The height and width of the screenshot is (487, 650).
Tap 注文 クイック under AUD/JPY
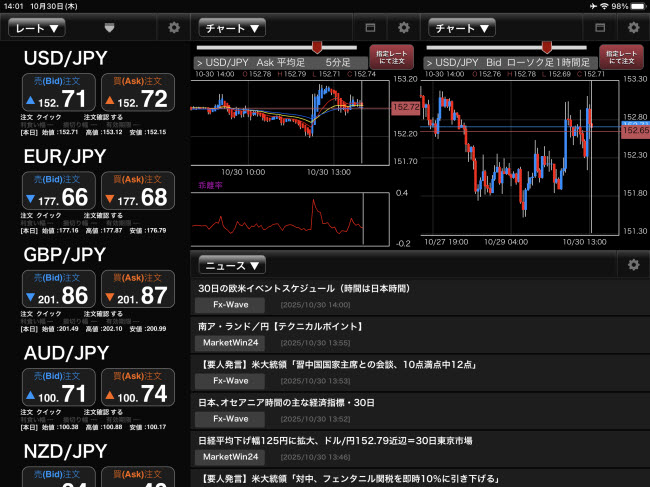point(41,412)
